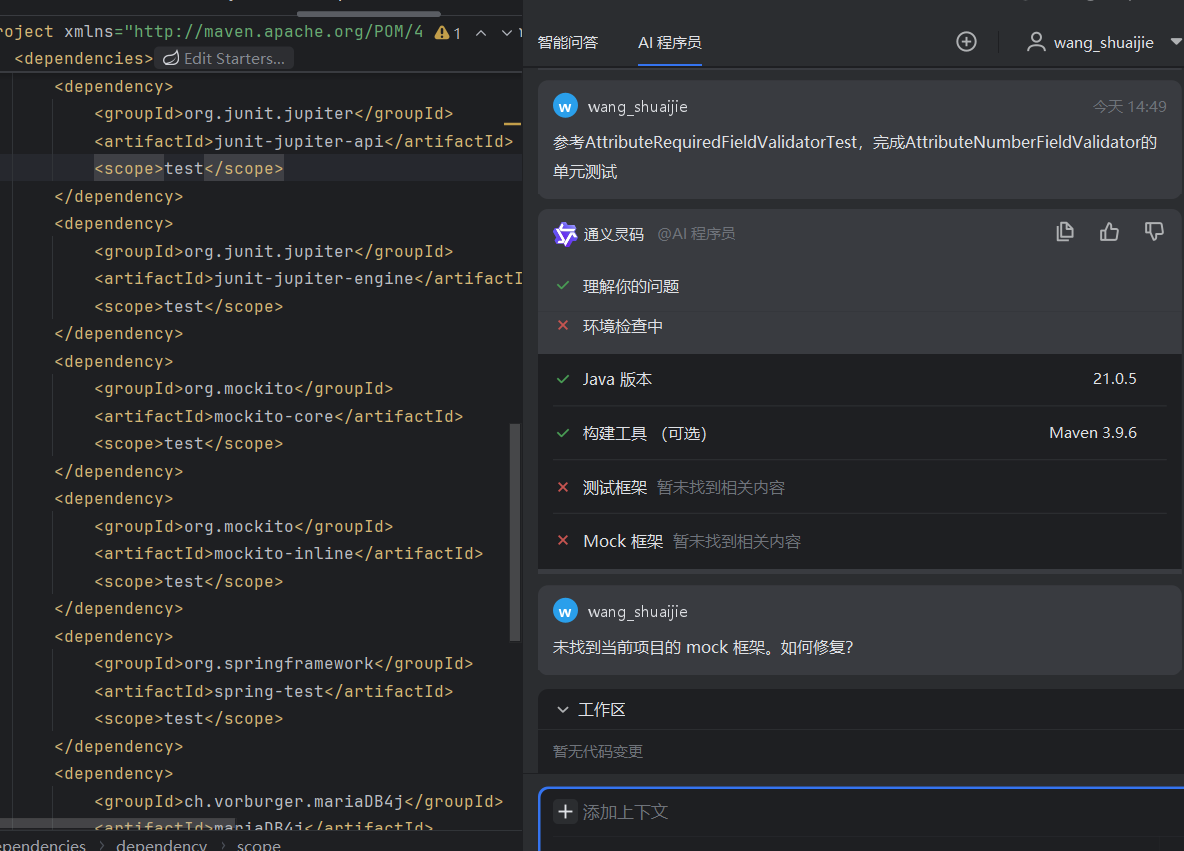Copy the 通义灵码 response
The image size is (1184, 851).
(x=1065, y=232)
